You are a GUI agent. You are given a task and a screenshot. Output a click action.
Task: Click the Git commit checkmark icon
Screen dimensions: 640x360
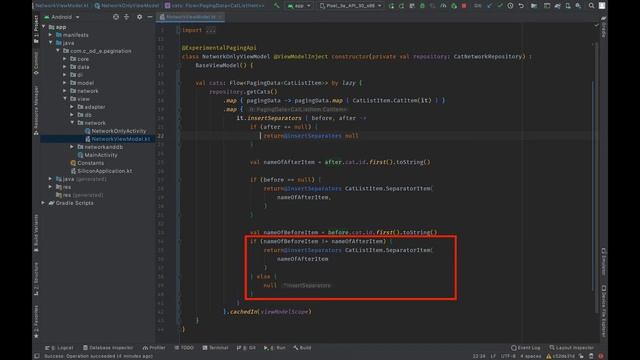click(x=500, y=6)
